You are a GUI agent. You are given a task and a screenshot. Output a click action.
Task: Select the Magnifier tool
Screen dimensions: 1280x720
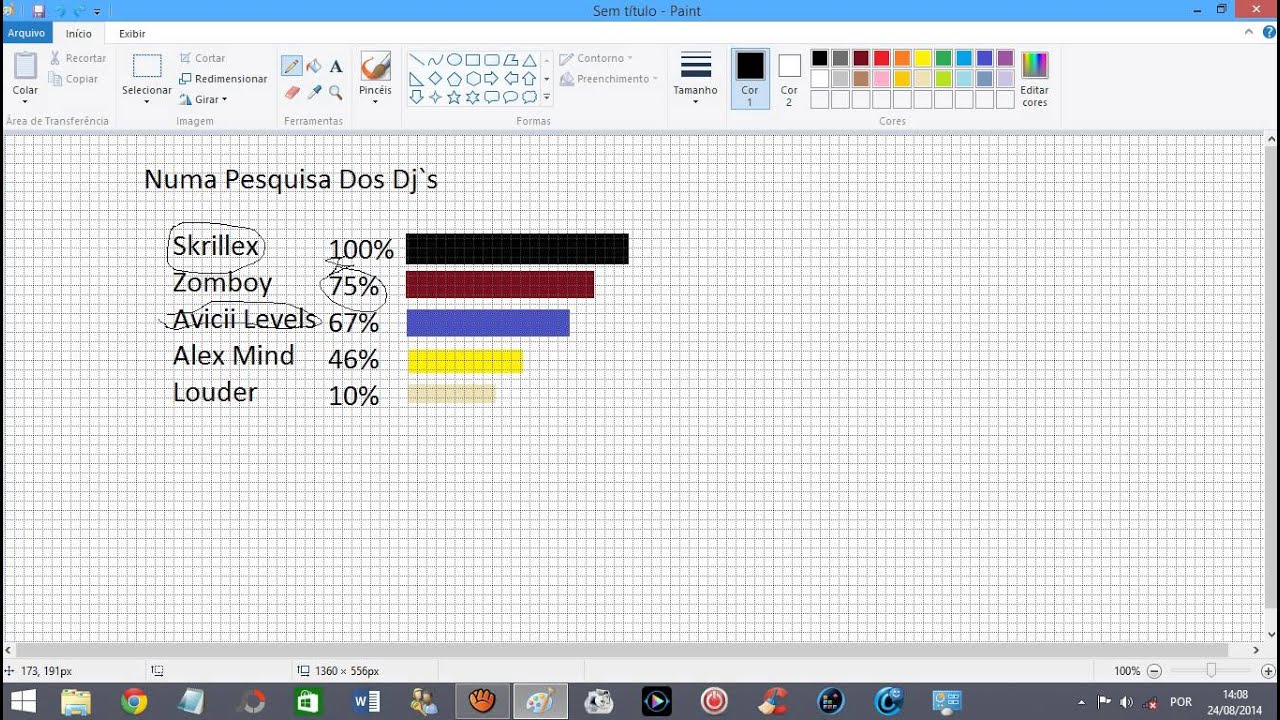point(336,92)
